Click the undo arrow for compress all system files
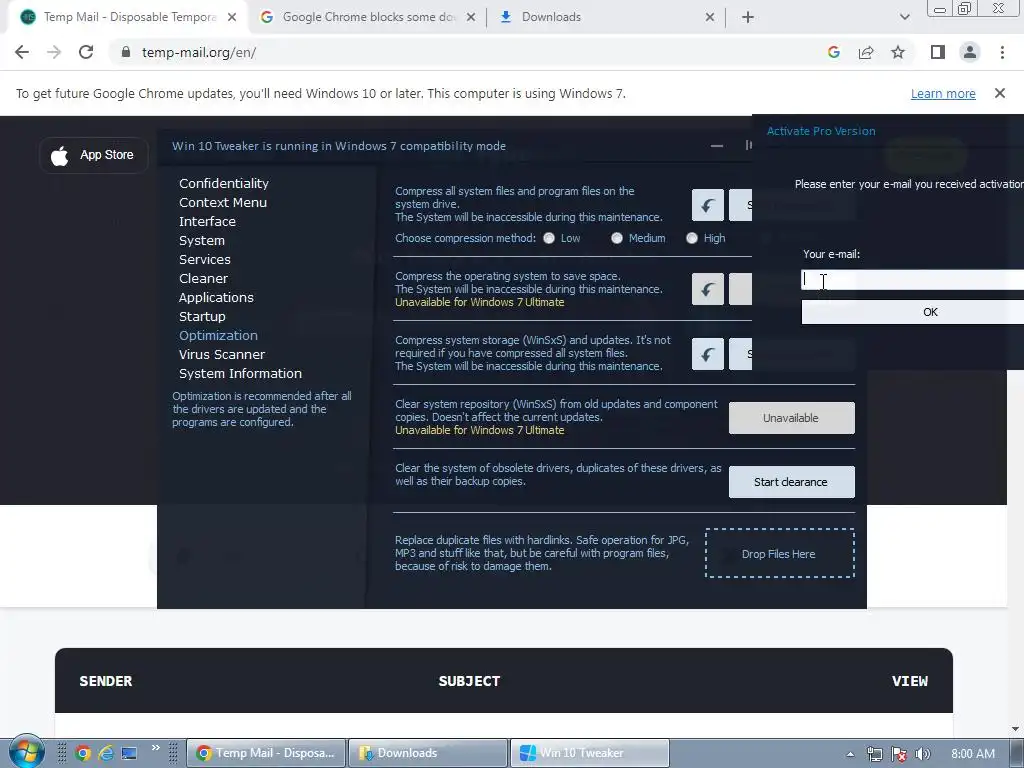Viewport: 1024px width, 768px height. 707,205
